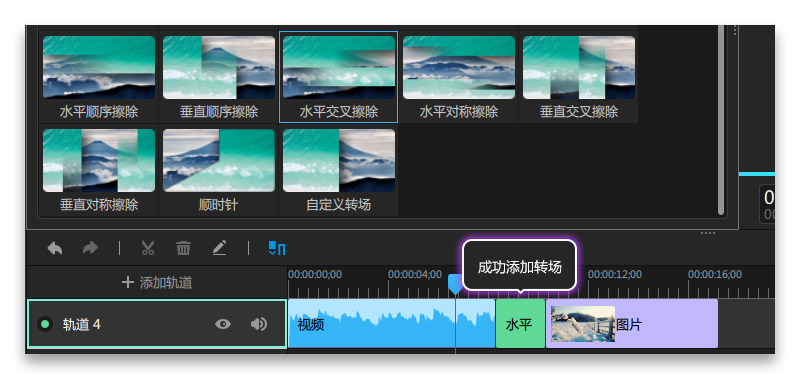Viewport: 800px width, 379px height.
Task: Click the 00:00:16;00 ruler mark
Action: click(x=714, y=274)
